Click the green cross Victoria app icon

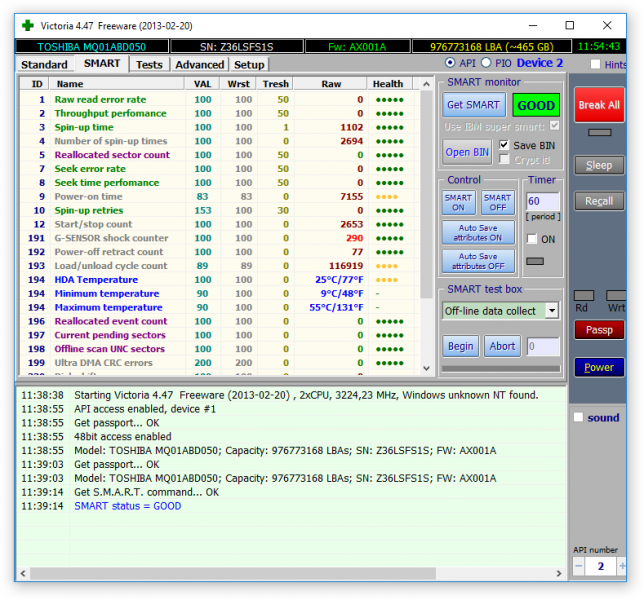pyautogui.click(x=27, y=24)
